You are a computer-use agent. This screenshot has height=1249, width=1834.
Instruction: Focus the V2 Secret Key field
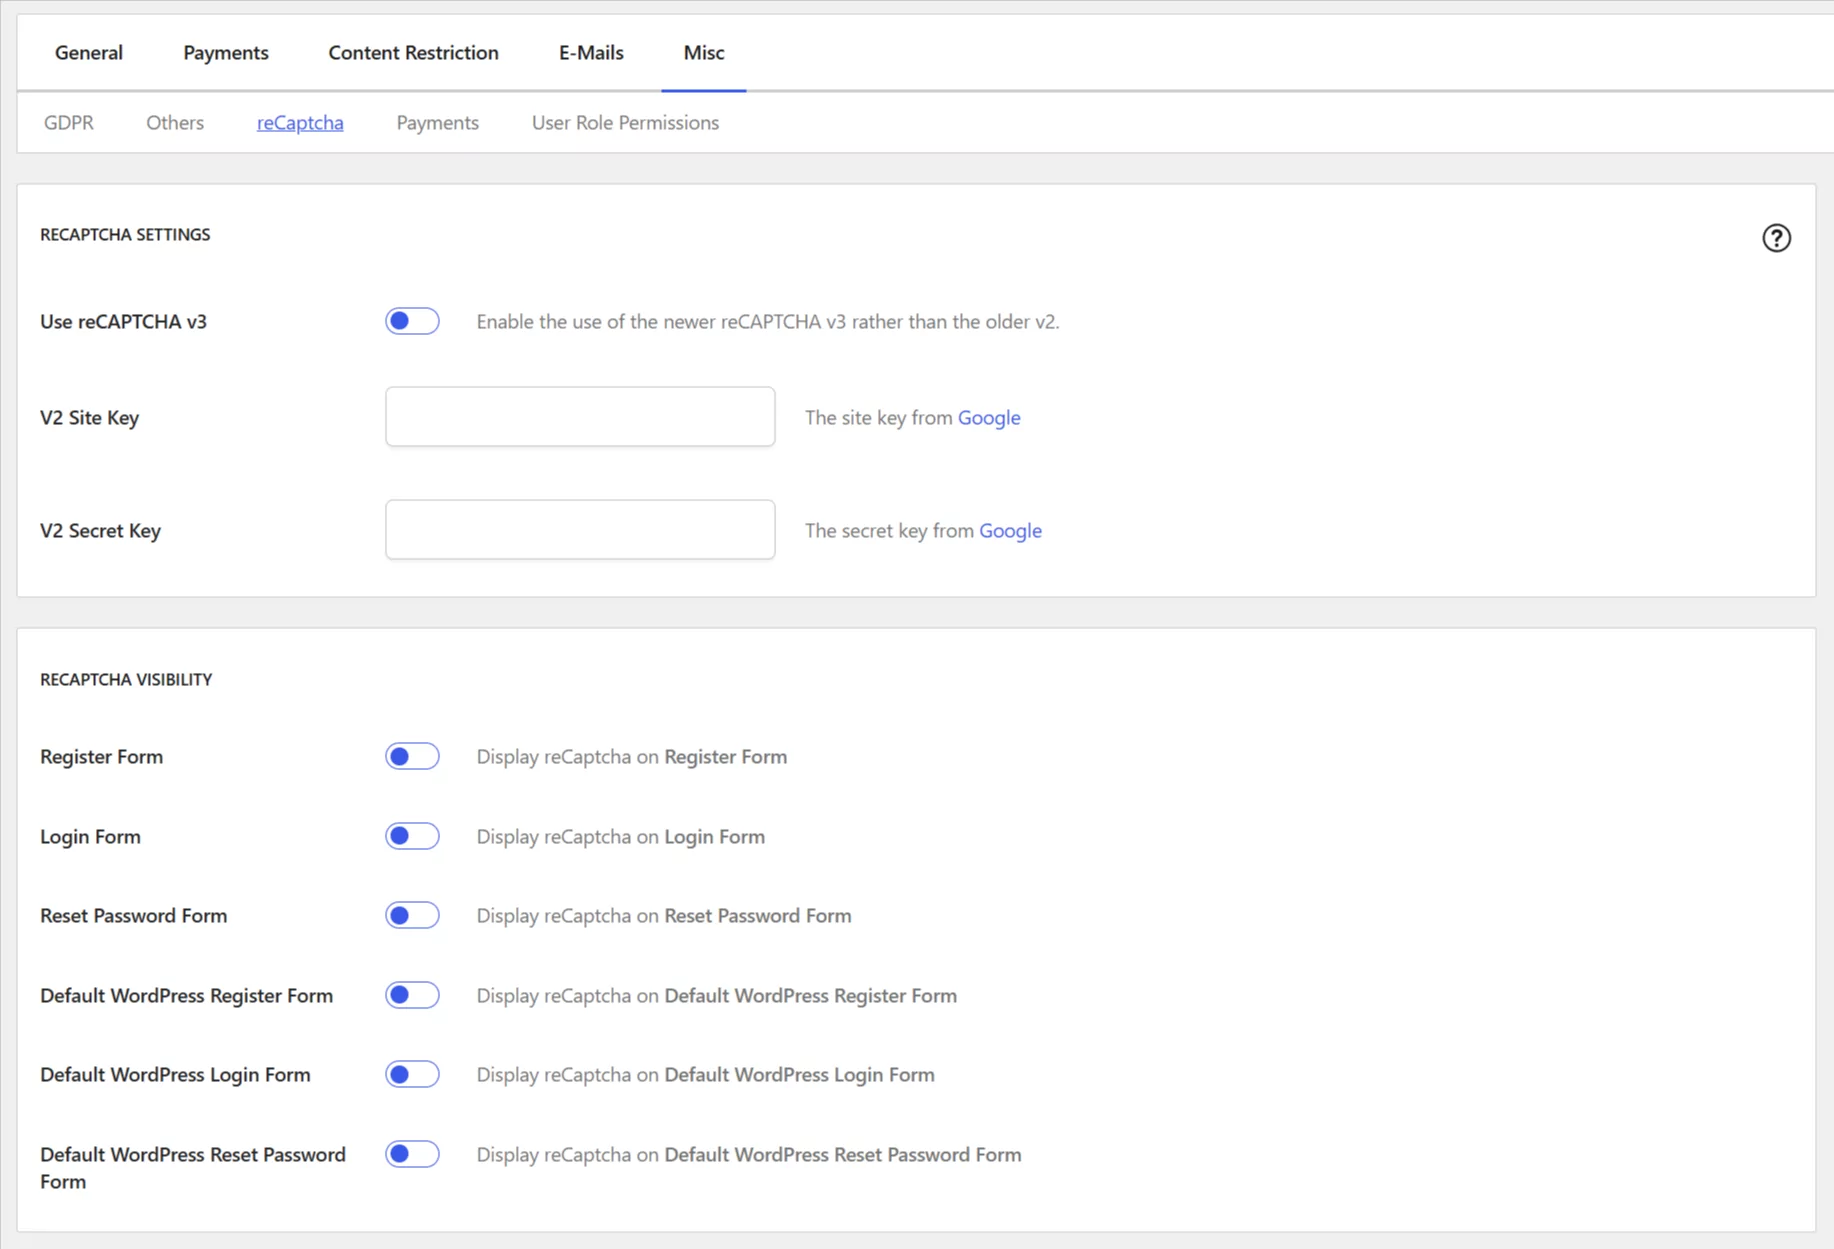(x=580, y=530)
